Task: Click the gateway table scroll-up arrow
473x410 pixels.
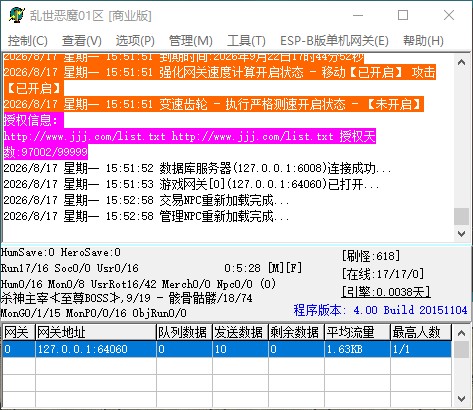Action: (x=462, y=333)
